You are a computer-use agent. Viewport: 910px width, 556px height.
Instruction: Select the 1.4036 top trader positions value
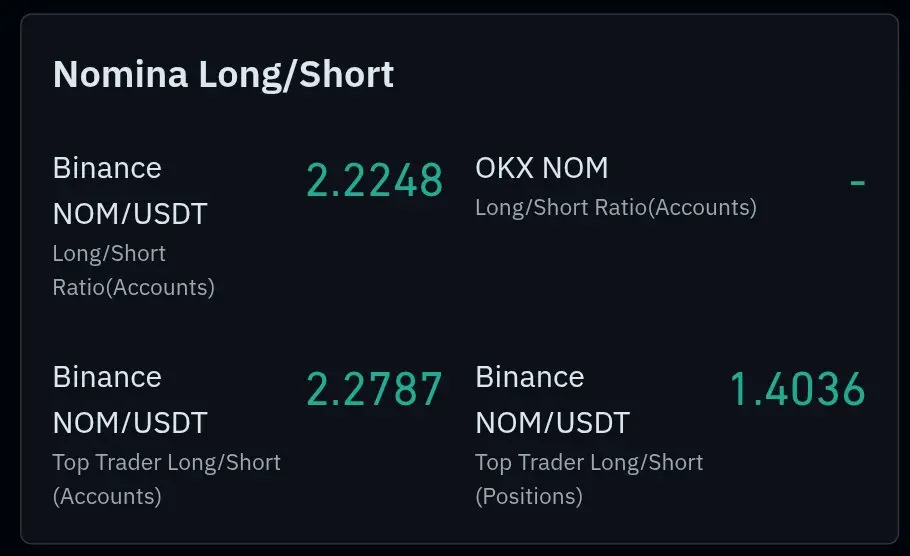click(797, 389)
